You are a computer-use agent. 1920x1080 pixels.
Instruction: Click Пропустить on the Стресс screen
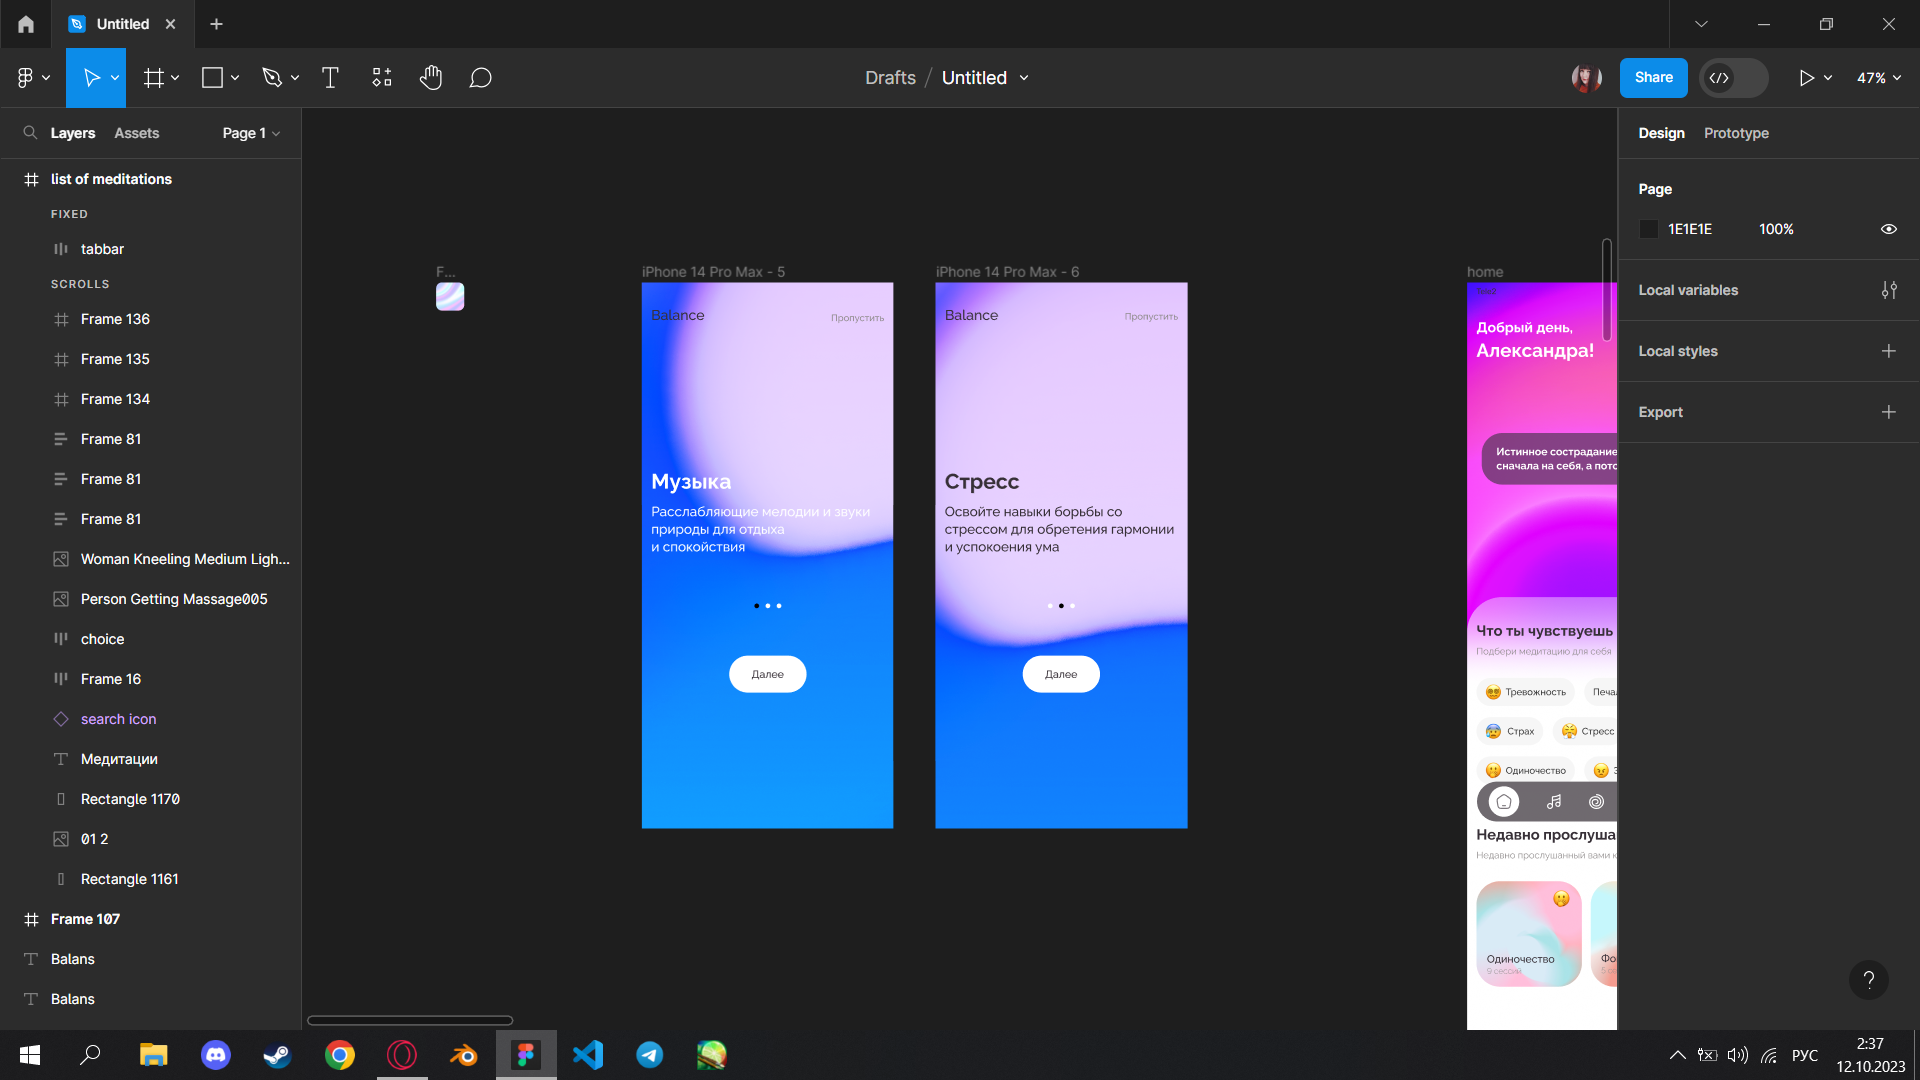pyautogui.click(x=1151, y=317)
